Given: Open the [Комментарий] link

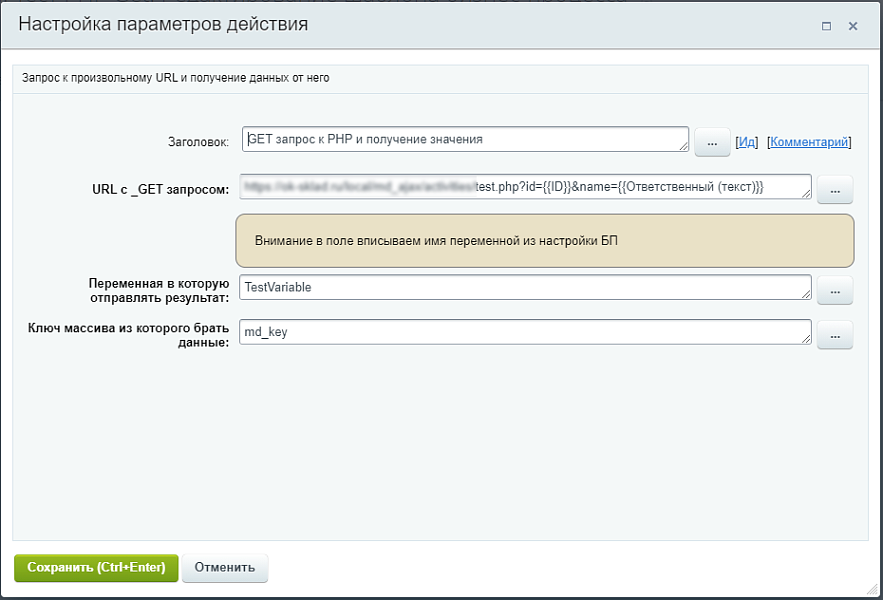Looking at the screenshot, I should coord(807,141).
